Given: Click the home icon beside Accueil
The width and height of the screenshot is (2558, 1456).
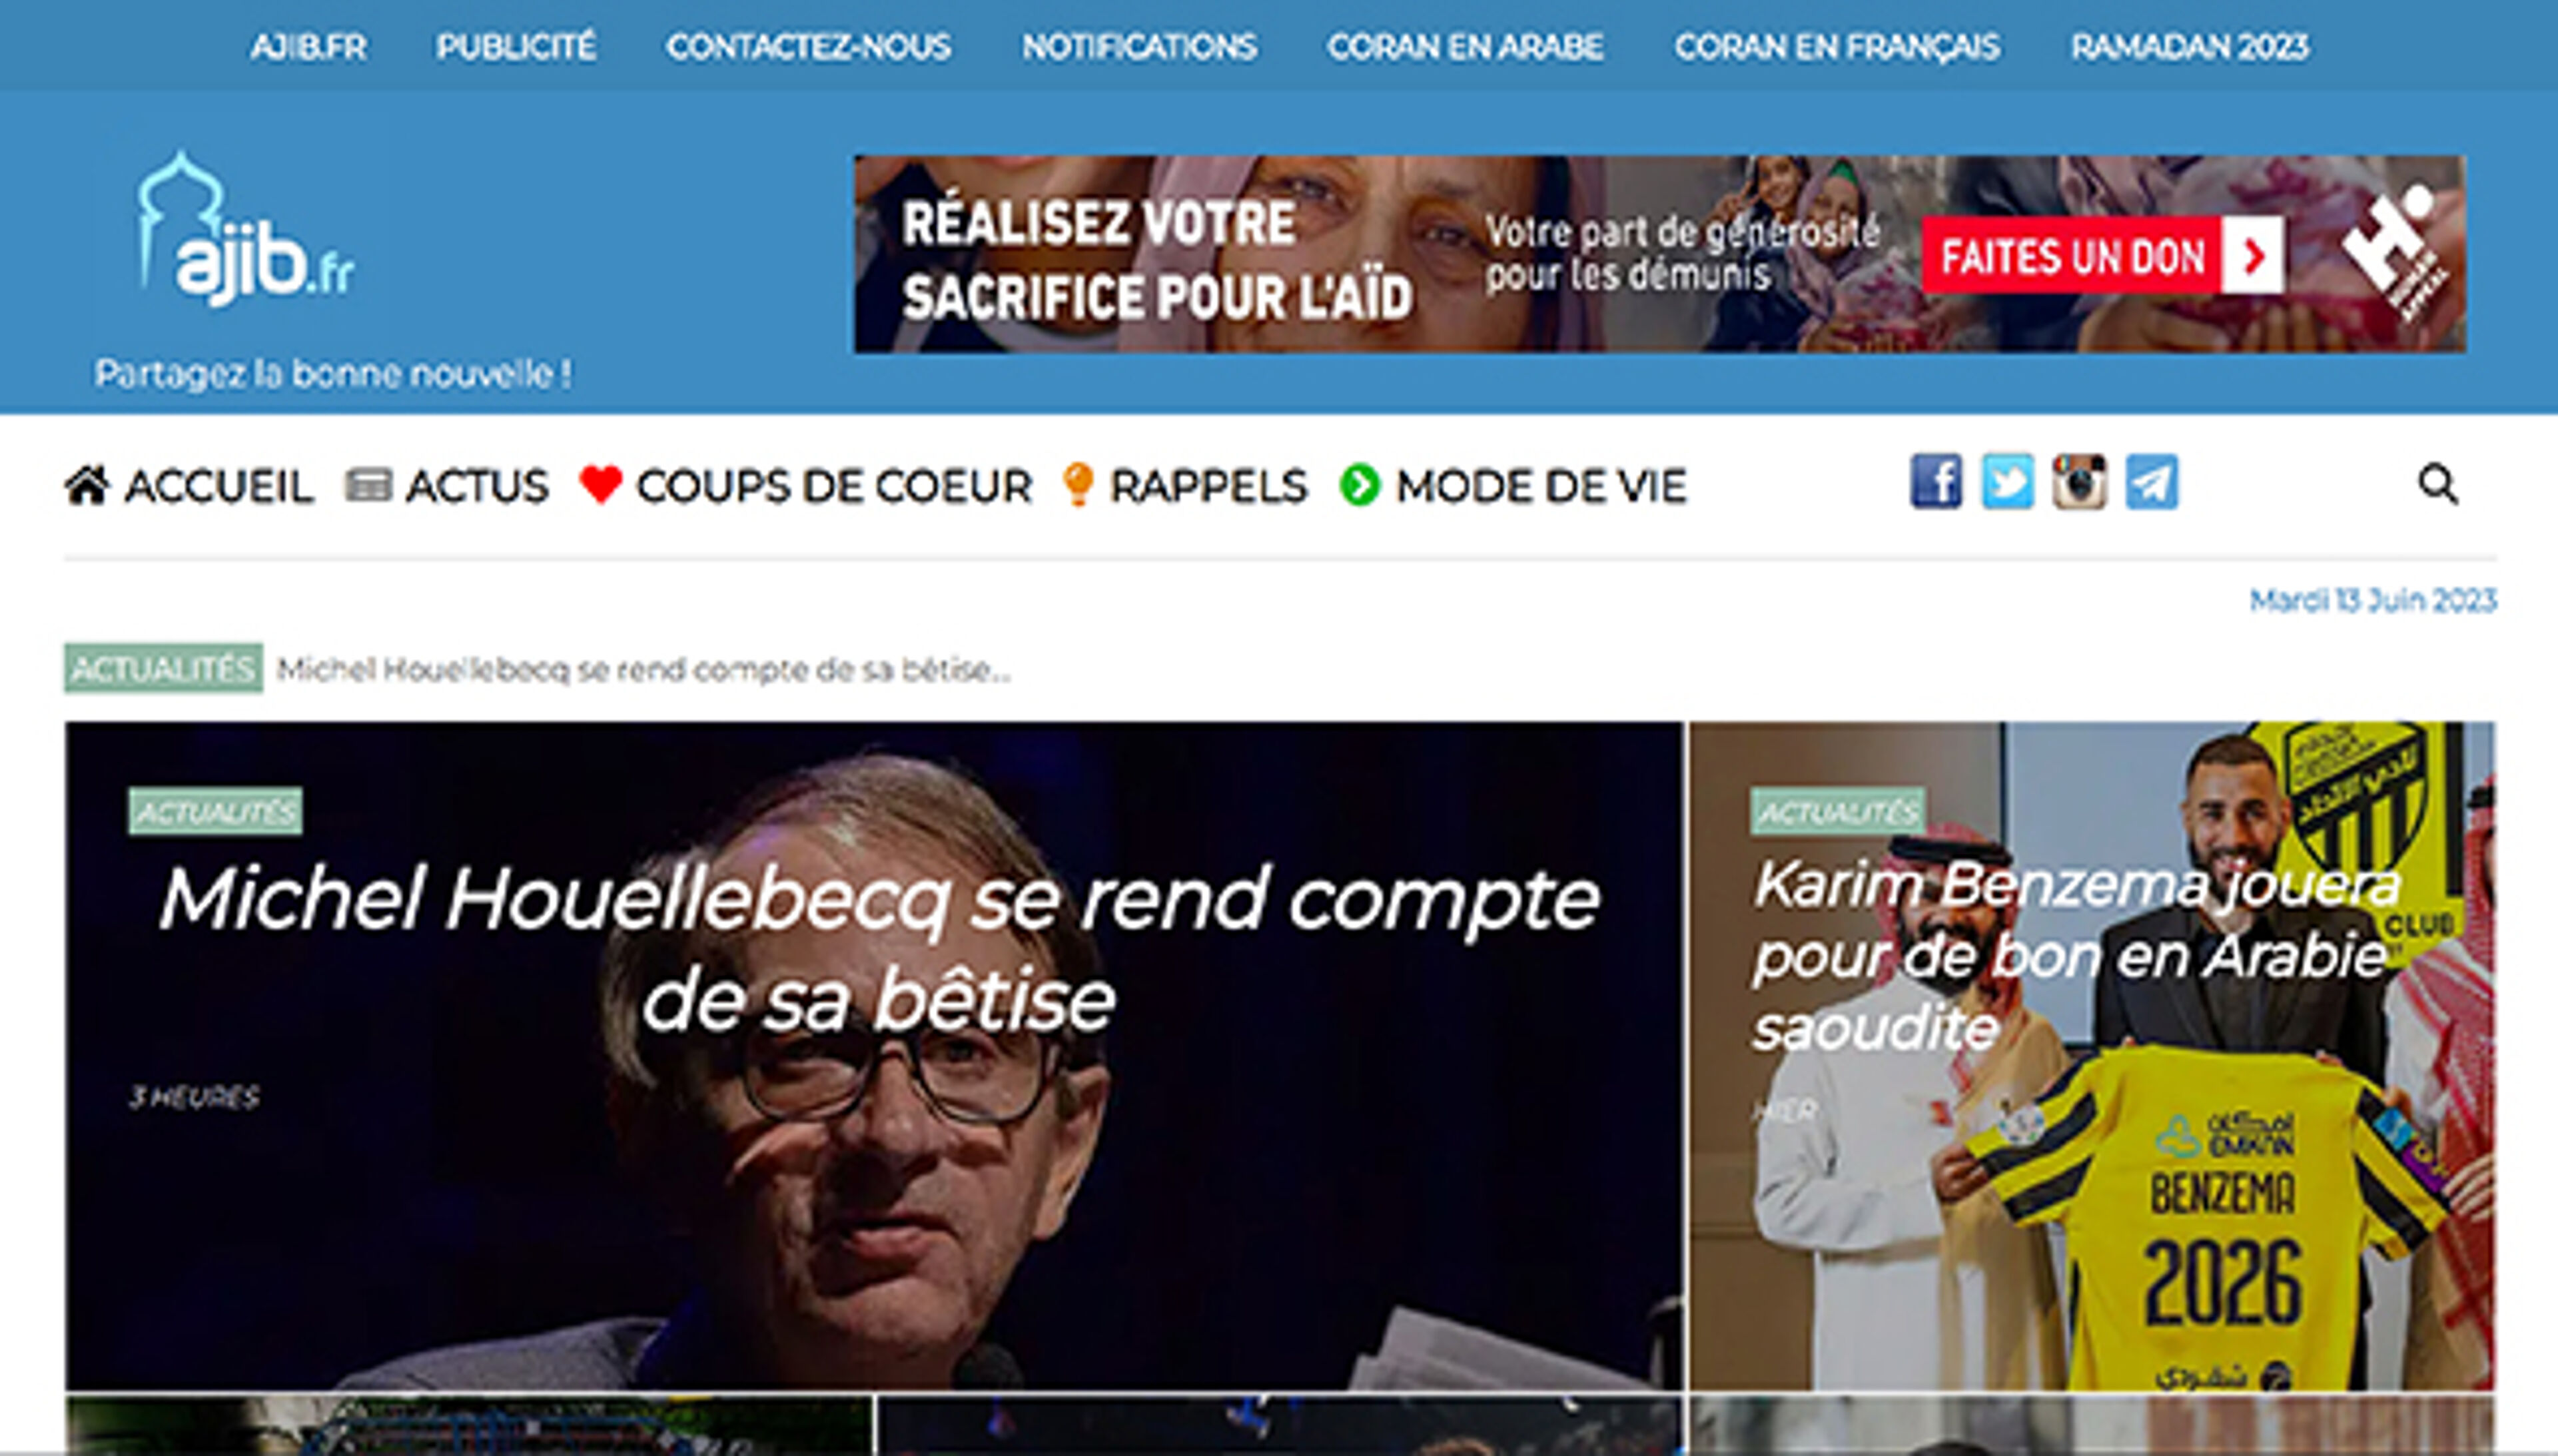Looking at the screenshot, I should click(x=88, y=486).
